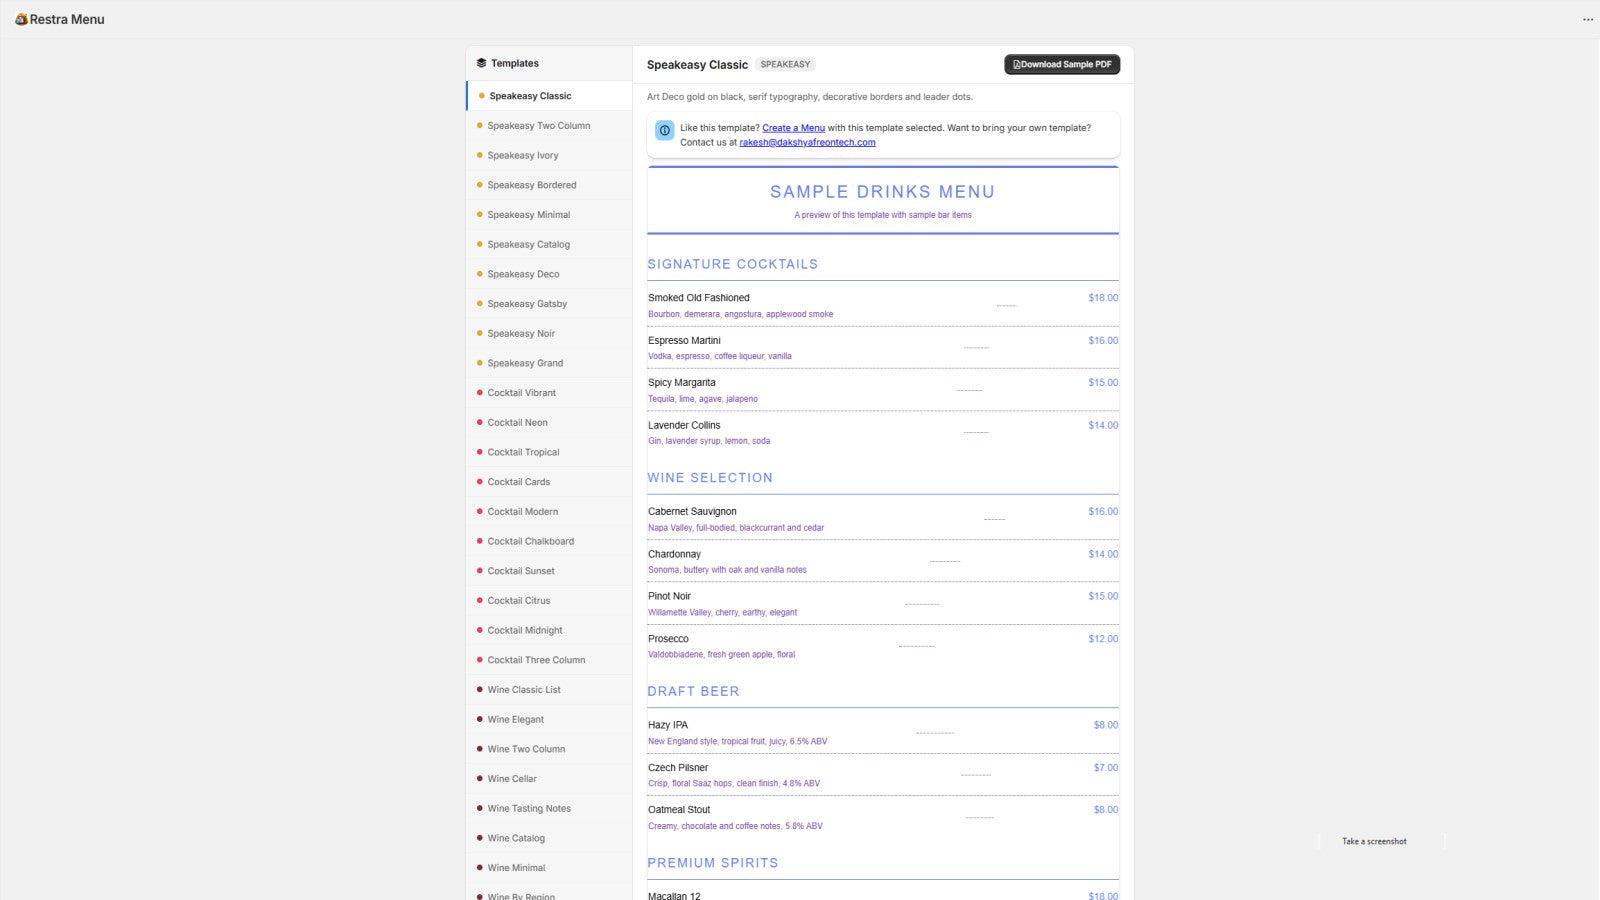The width and height of the screenshot is (1600, 900).
Task: Click the yellow dot beside Speakeasy Classic
Action: [480, 95]
